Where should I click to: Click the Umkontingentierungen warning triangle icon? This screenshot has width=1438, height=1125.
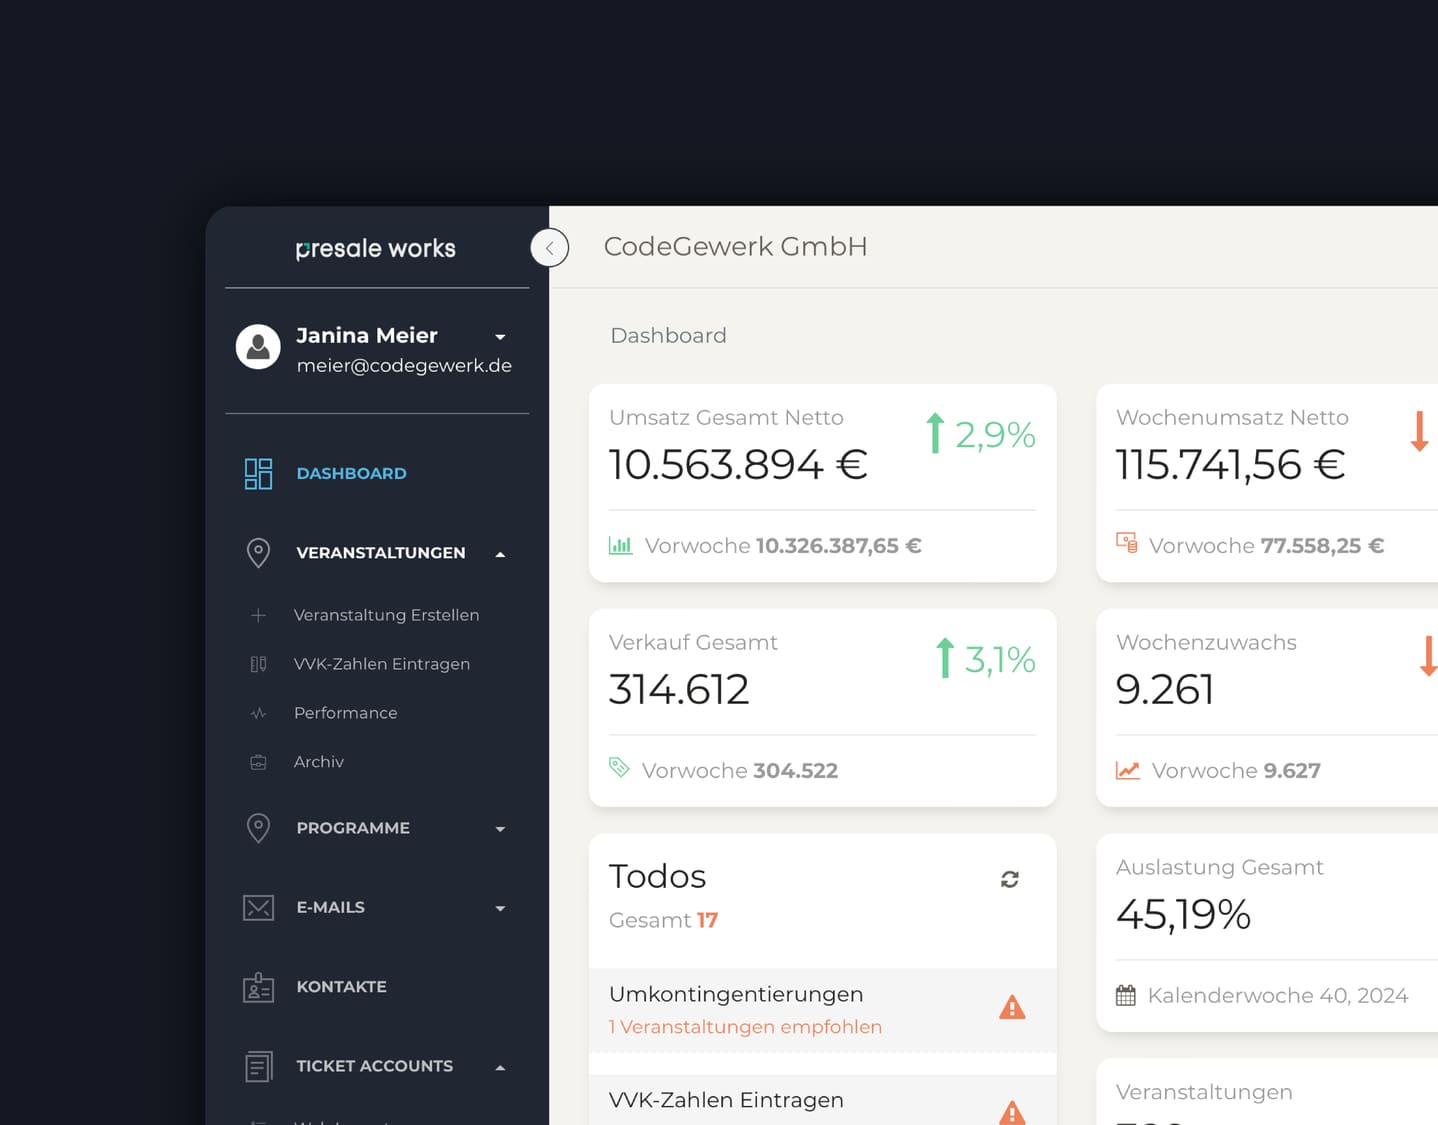pos(1012,1008)
